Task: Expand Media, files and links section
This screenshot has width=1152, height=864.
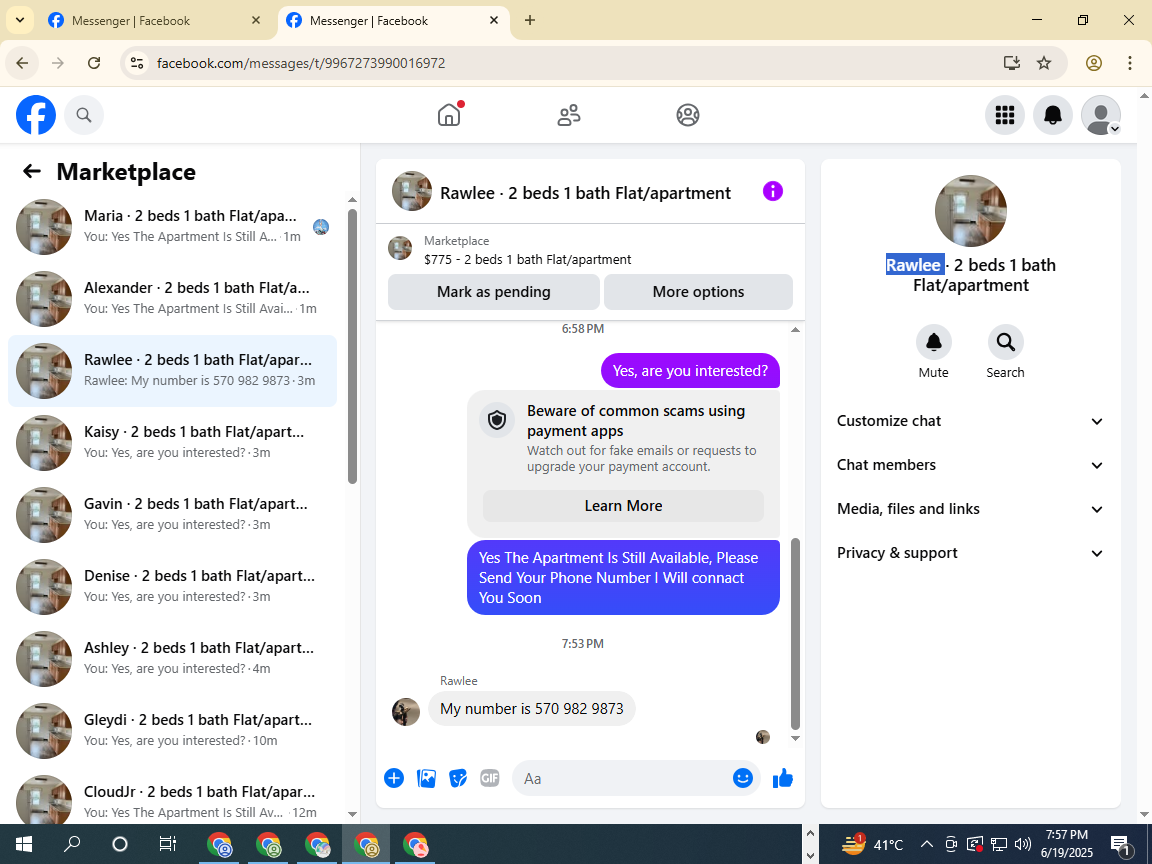Action: point(971,509)
